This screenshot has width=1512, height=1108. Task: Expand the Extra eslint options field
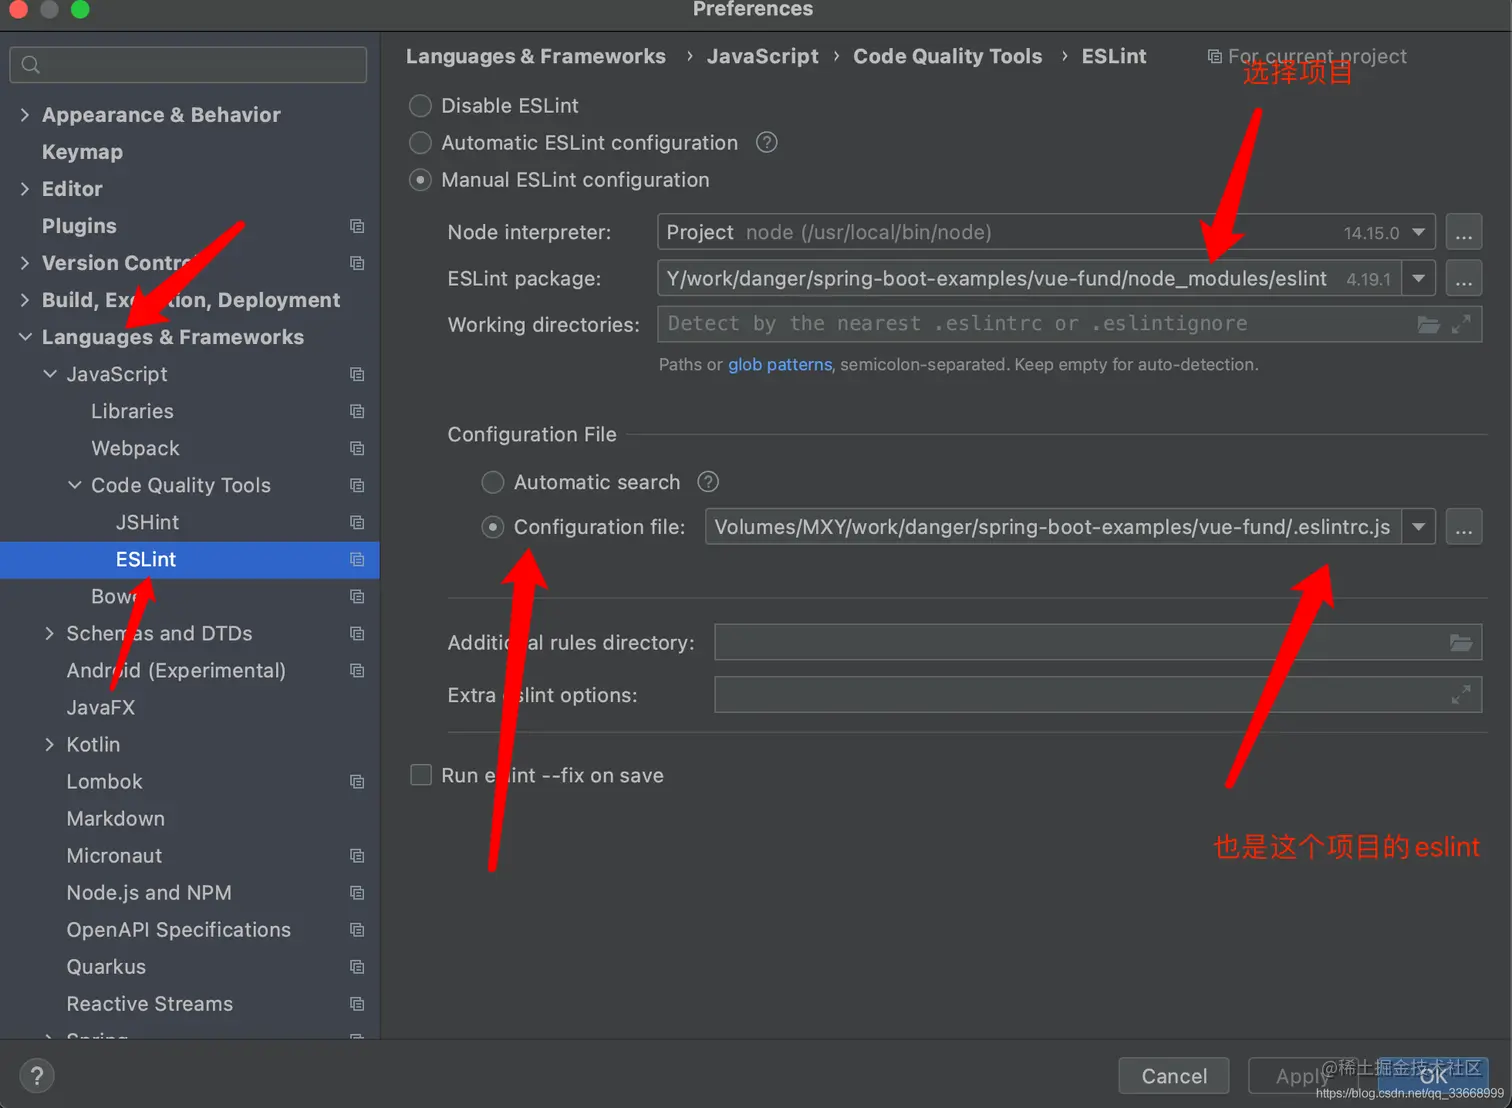click(1461, 694)
